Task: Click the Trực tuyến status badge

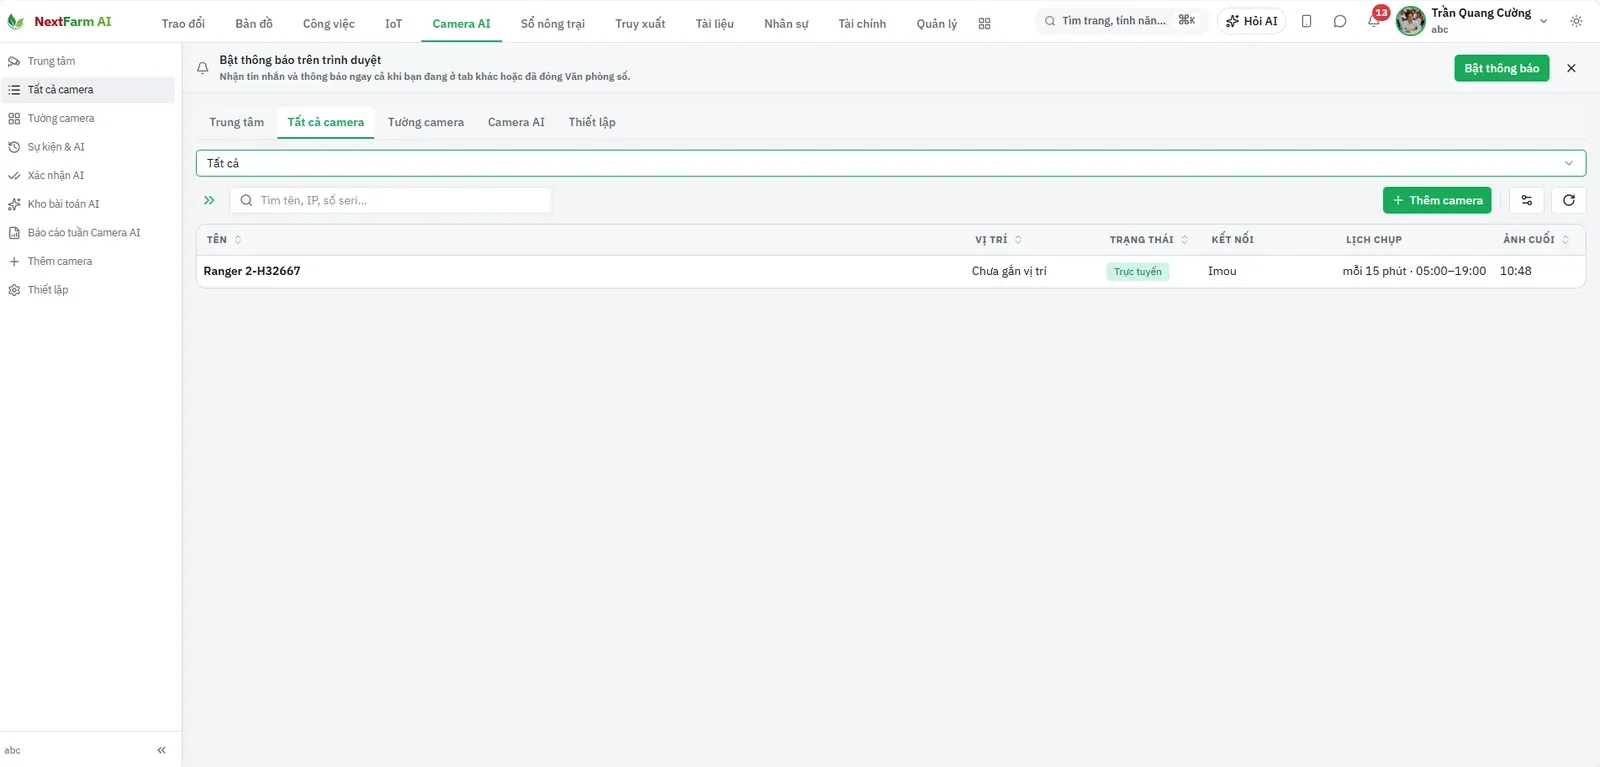Action: pyautogui.click(x=1138, y=271)
